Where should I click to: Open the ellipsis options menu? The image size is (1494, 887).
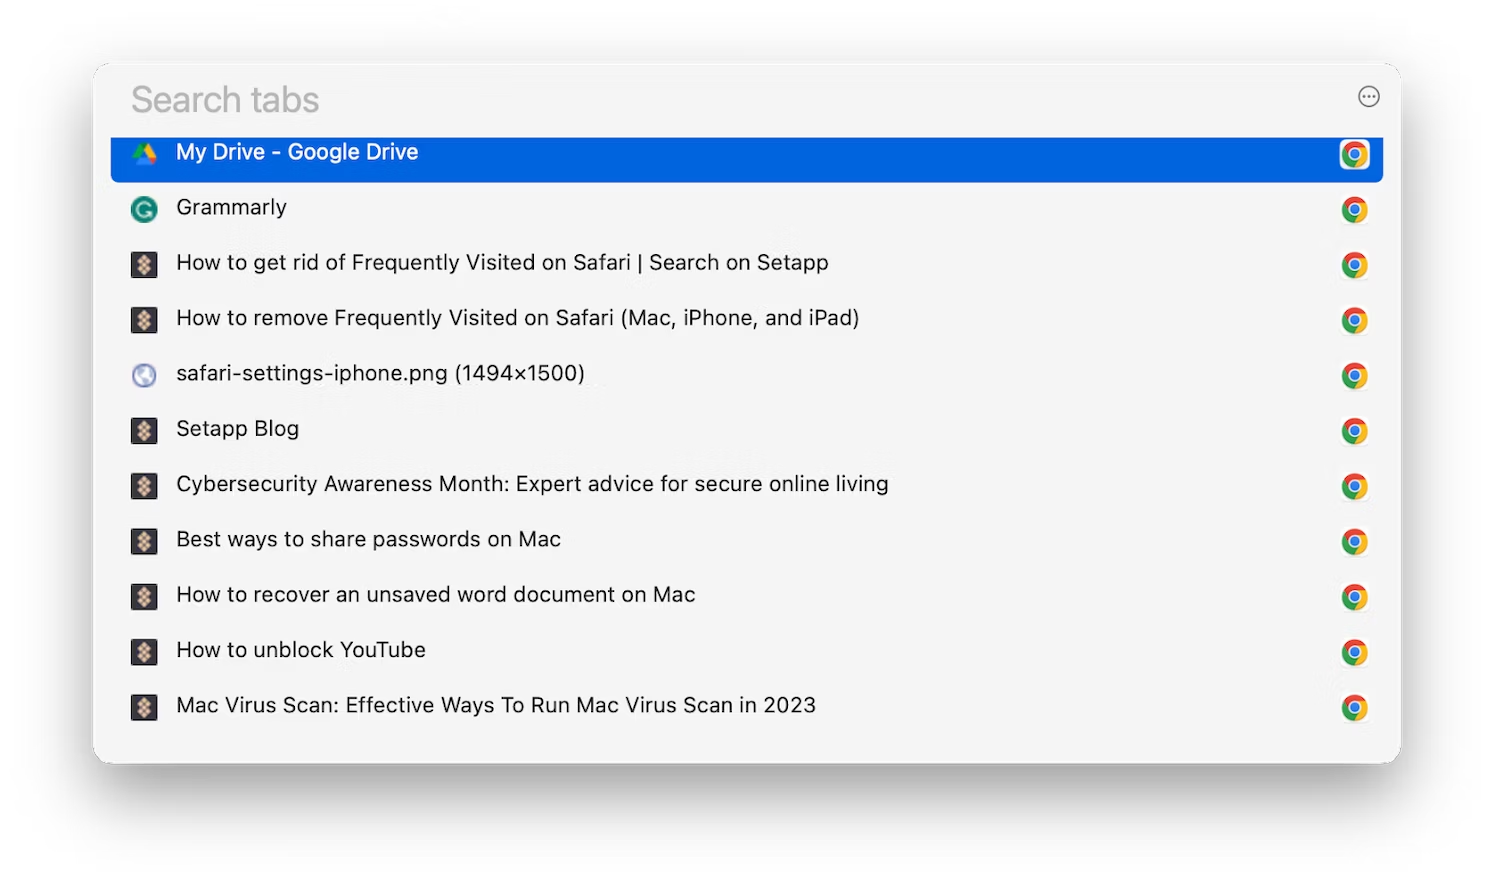(1368, 96)
